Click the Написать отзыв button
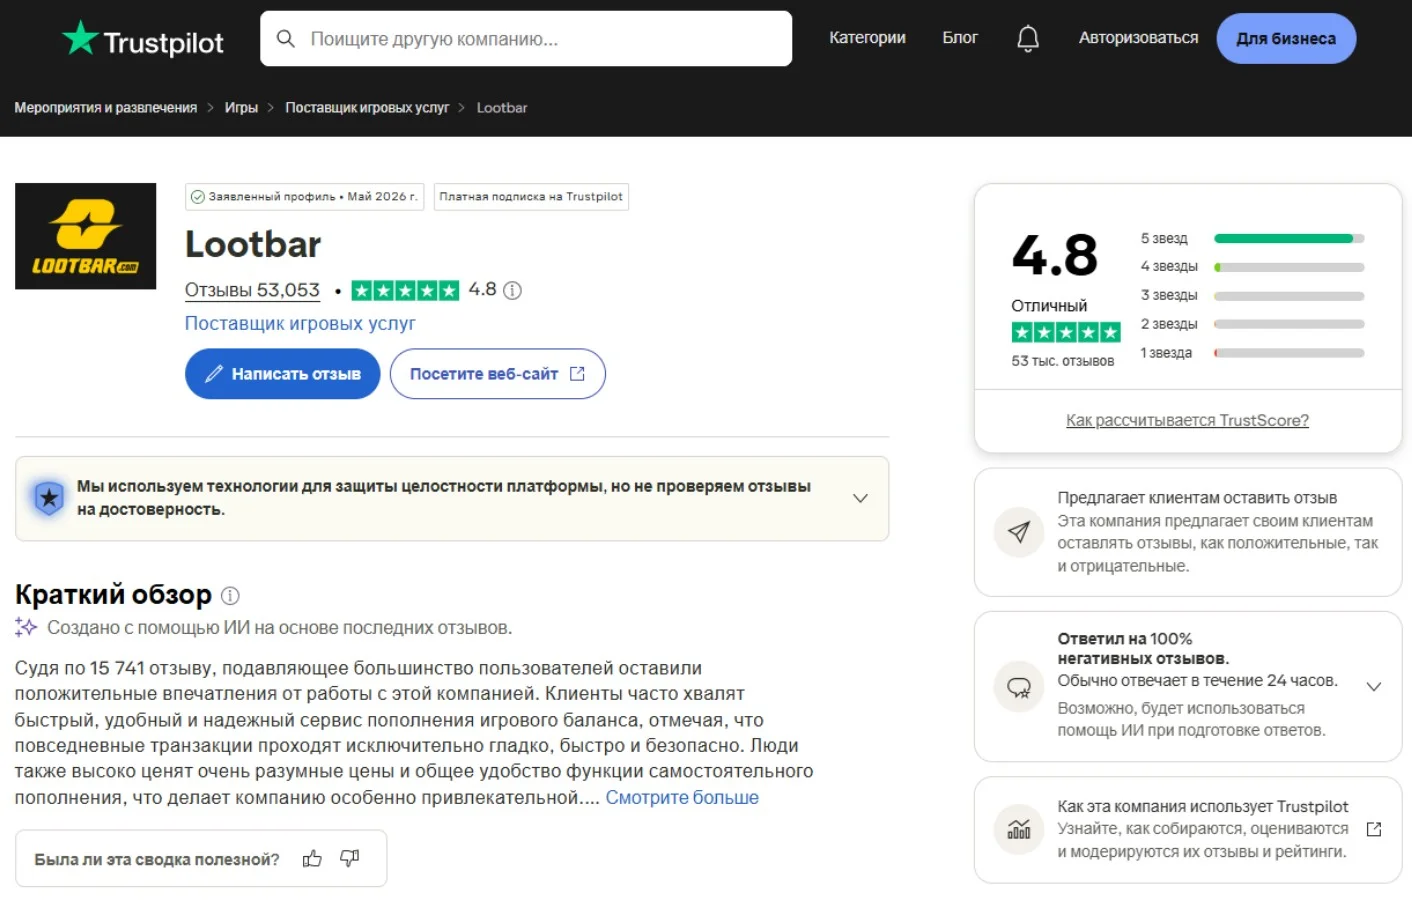The image size is (1412, 917). point(282,374)
